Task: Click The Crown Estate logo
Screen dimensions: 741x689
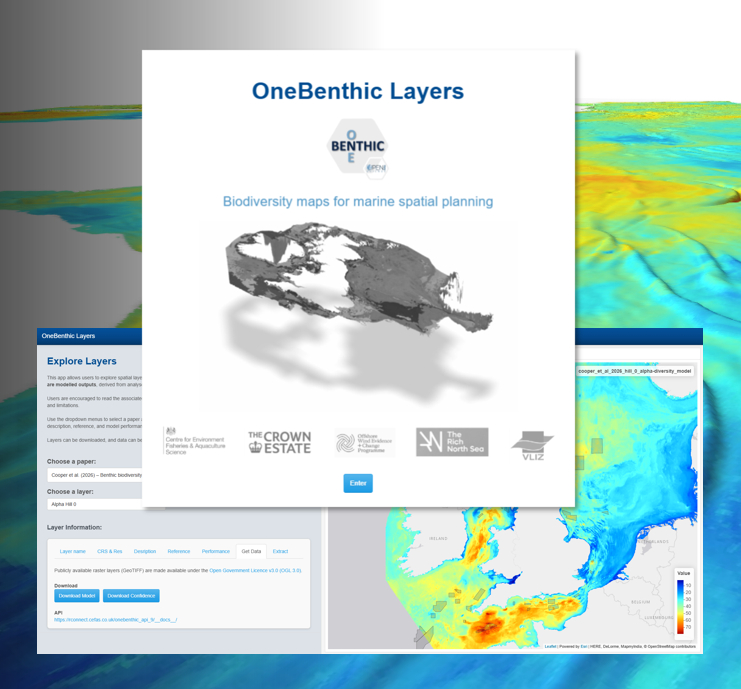Action: (x=279, y=442)
